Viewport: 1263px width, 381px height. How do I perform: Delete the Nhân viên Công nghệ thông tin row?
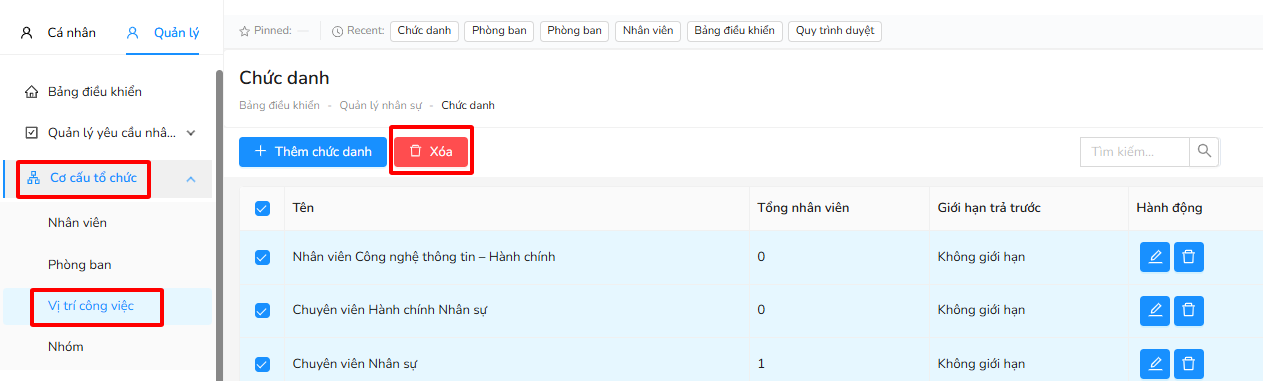[1189, 257]
